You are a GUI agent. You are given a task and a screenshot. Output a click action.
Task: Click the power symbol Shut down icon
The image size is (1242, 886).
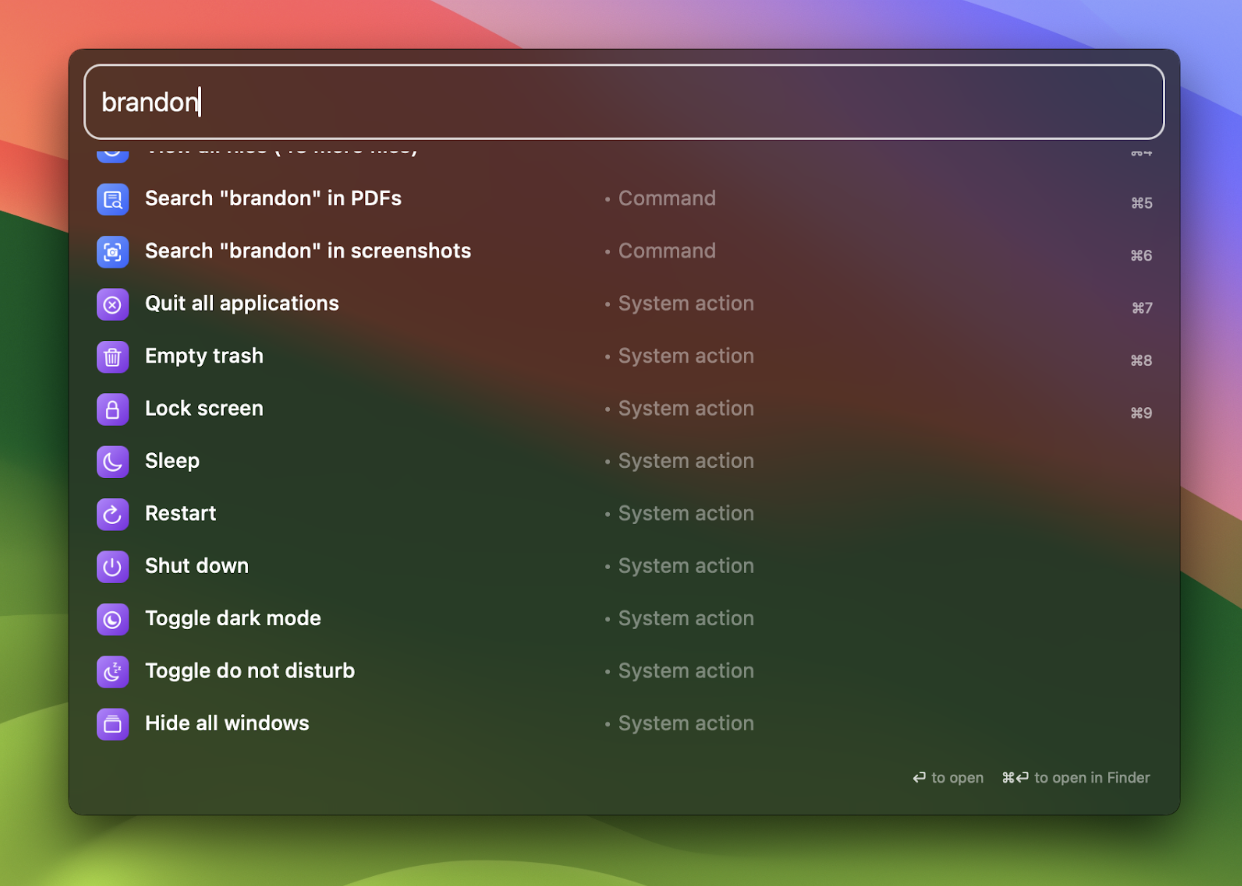click(x=113, y=566)
